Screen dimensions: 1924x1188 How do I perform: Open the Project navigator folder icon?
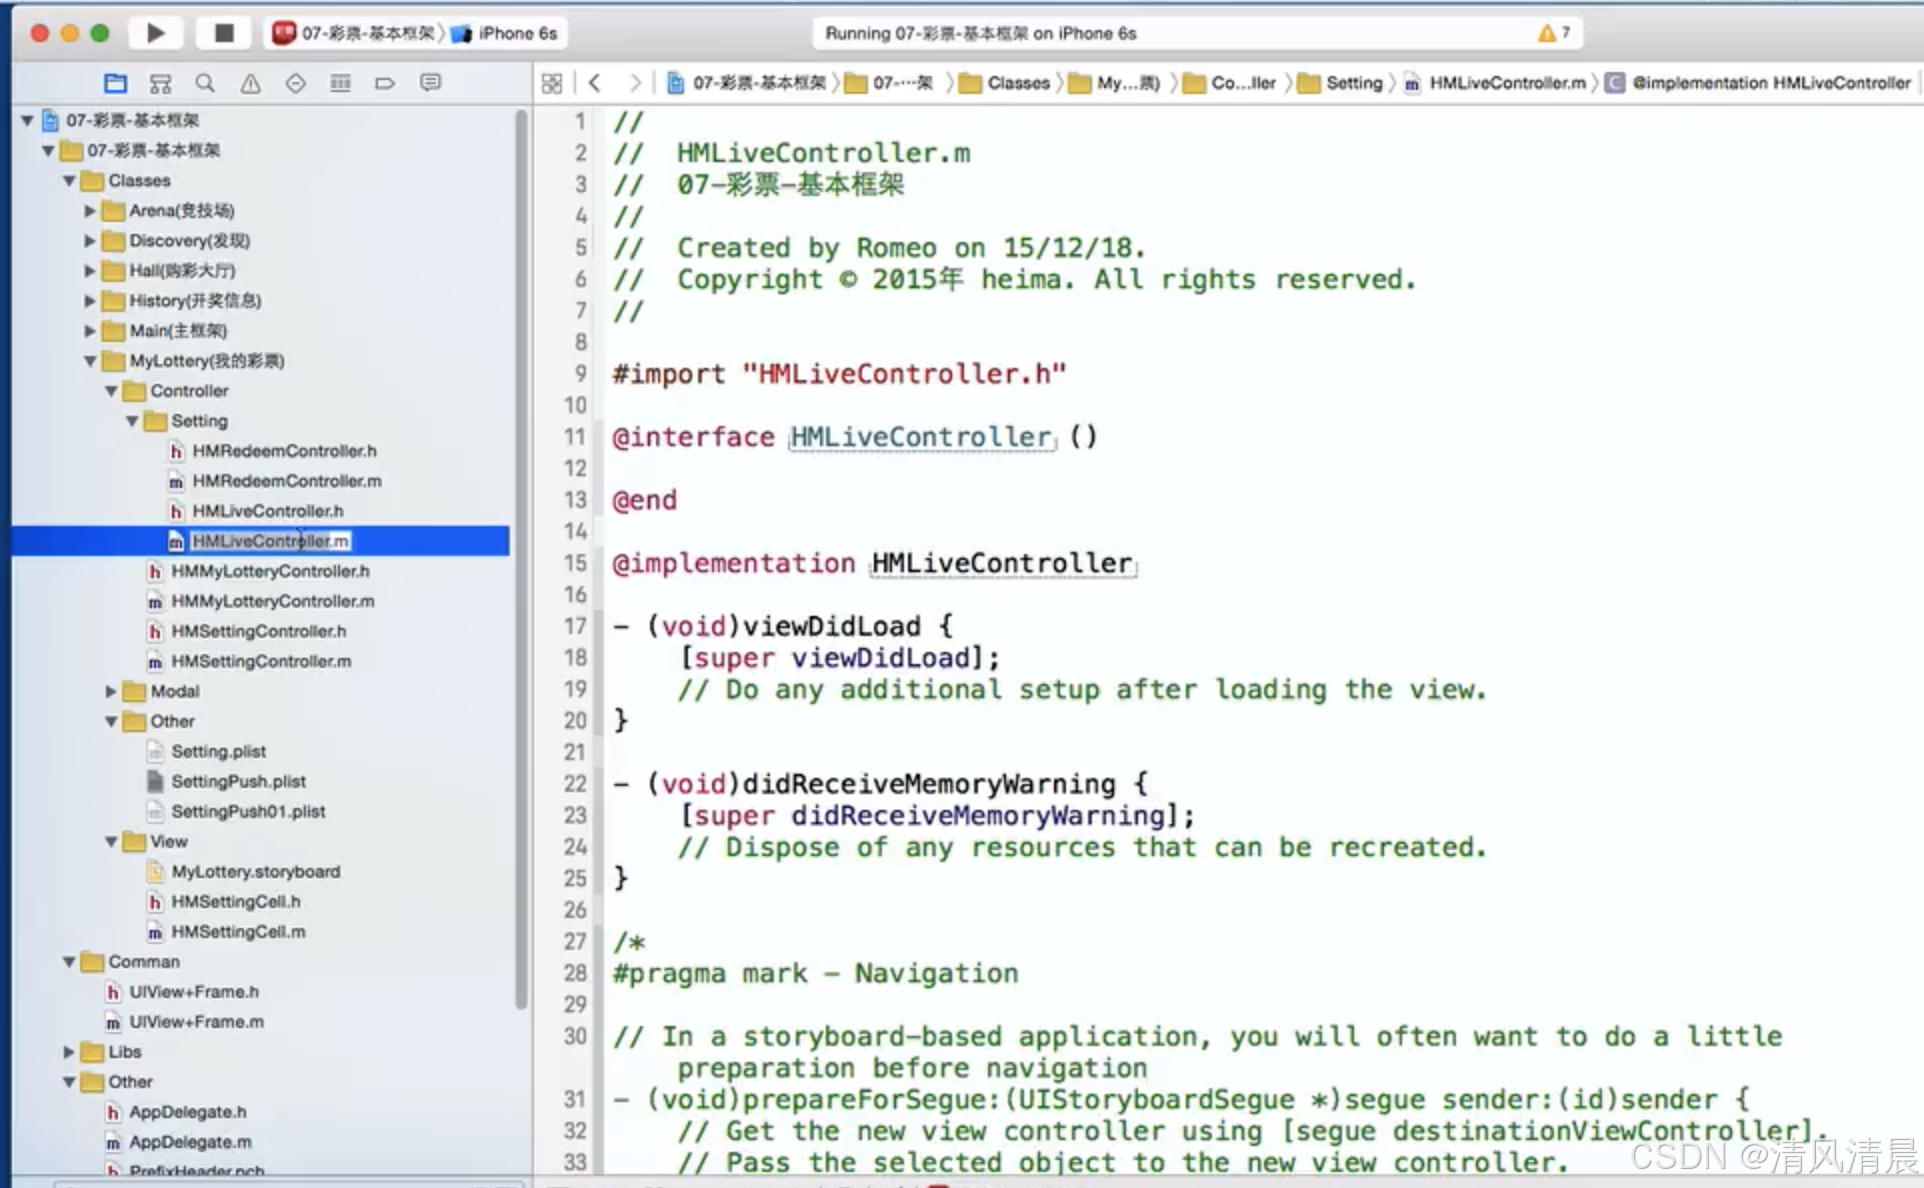(116, 83)
